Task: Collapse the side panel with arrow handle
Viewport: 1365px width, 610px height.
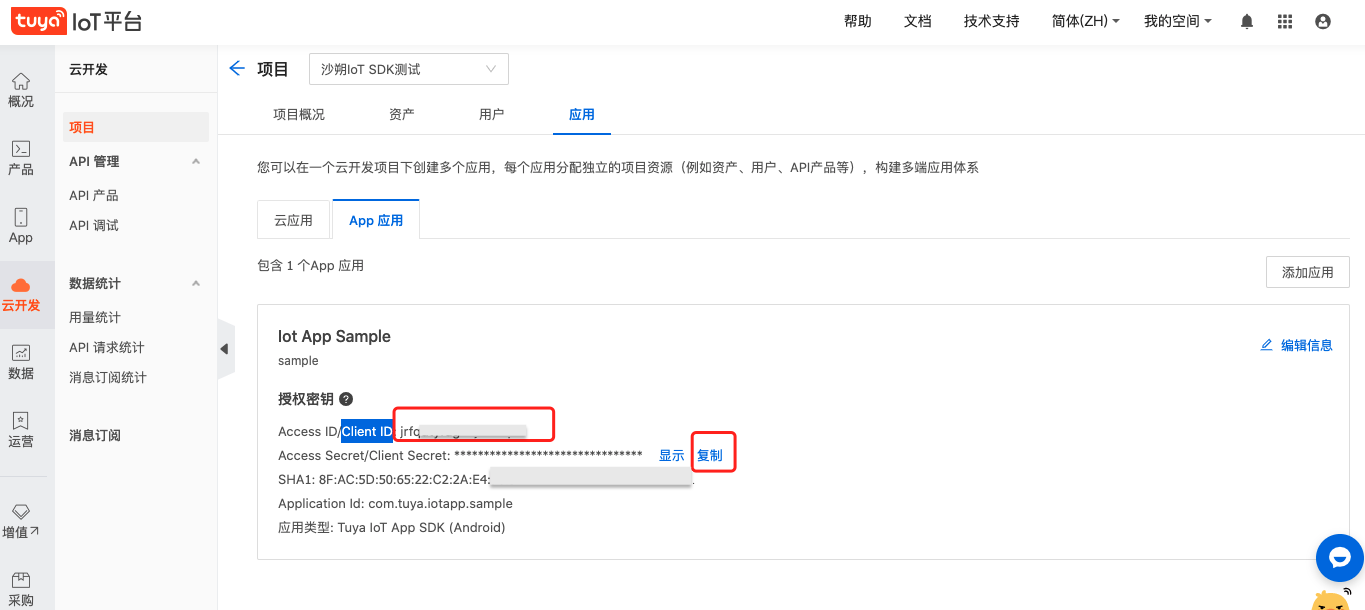Action: click(x=225, y=349)
